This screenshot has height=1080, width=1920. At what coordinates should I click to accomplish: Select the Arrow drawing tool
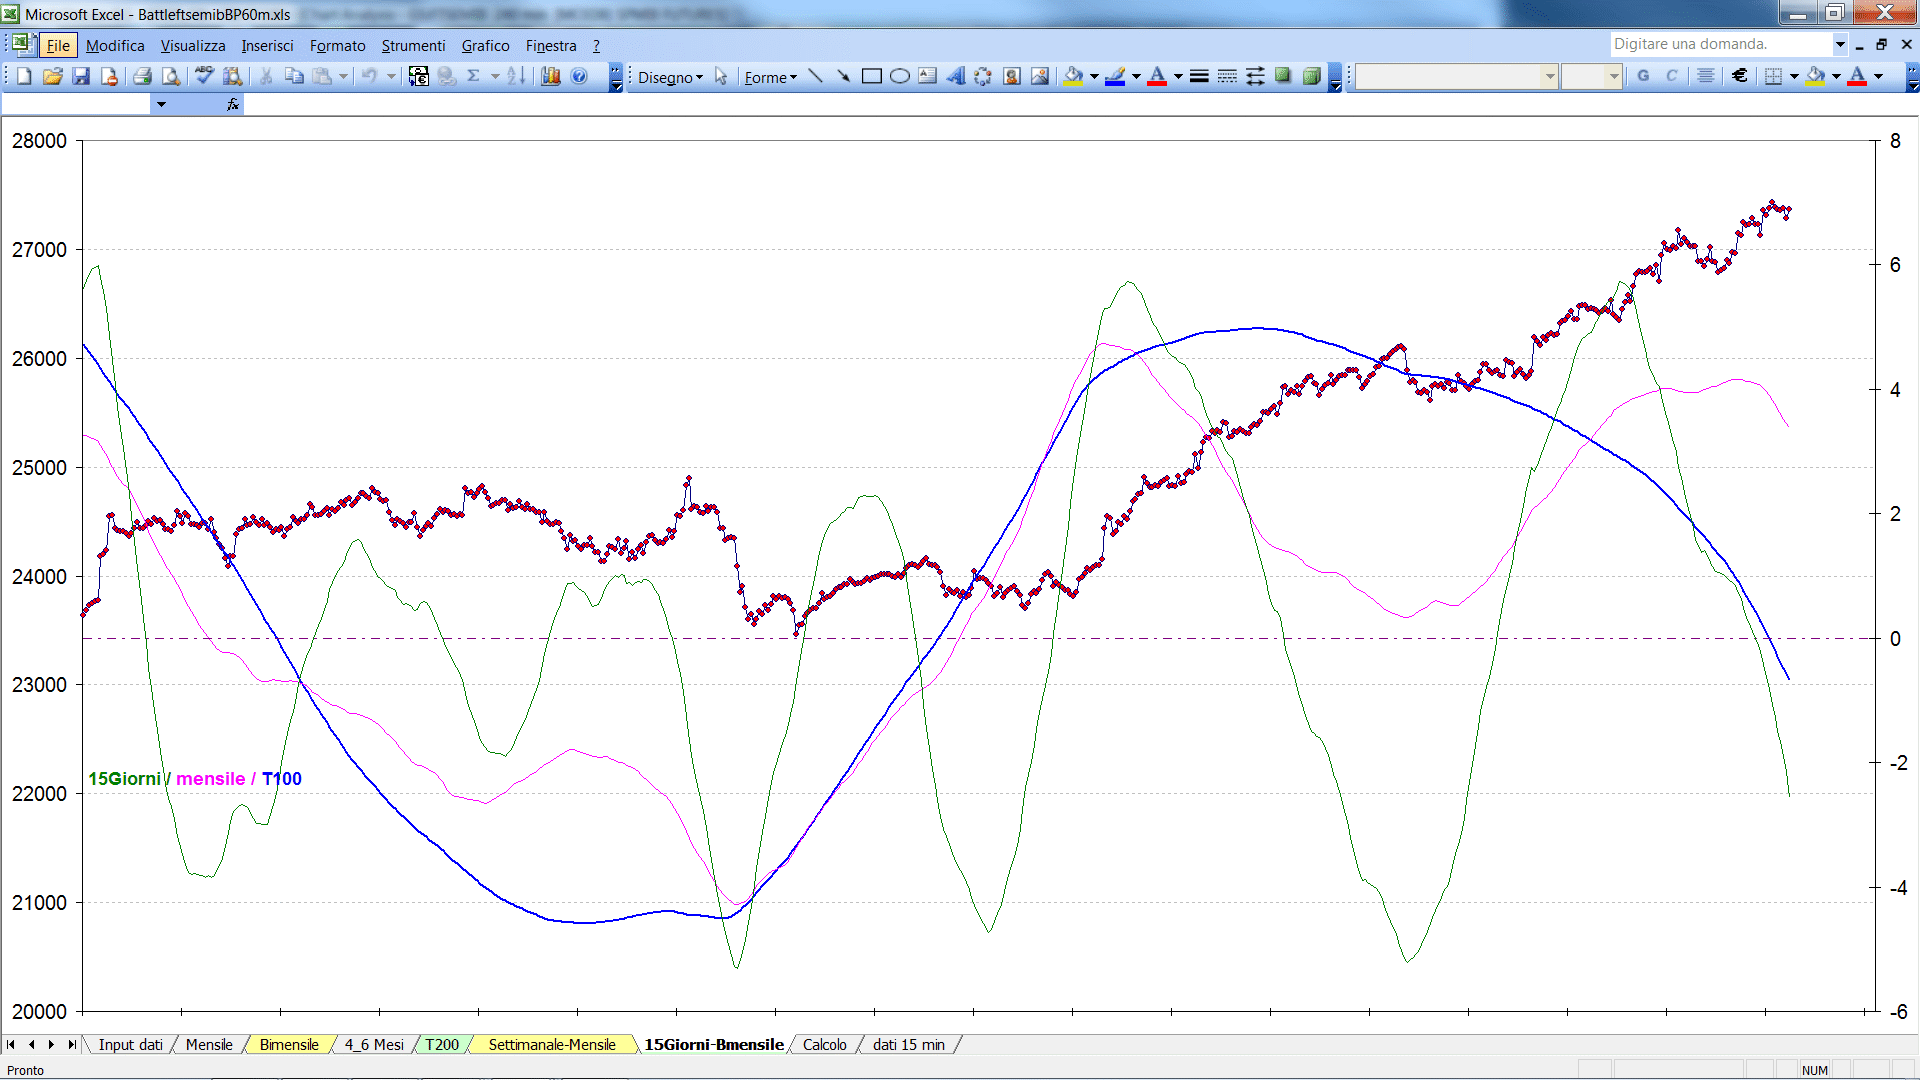[x=843, y=76]
